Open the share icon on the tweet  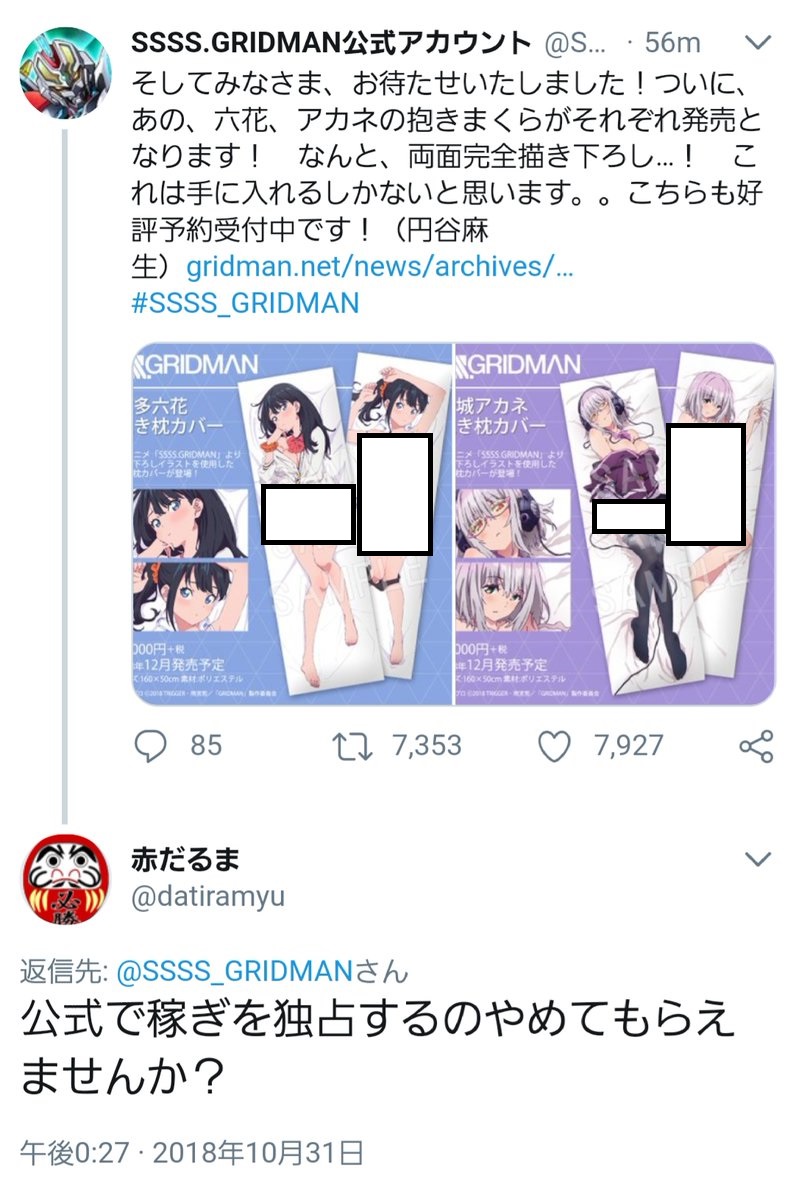click(x=756, y=746)
